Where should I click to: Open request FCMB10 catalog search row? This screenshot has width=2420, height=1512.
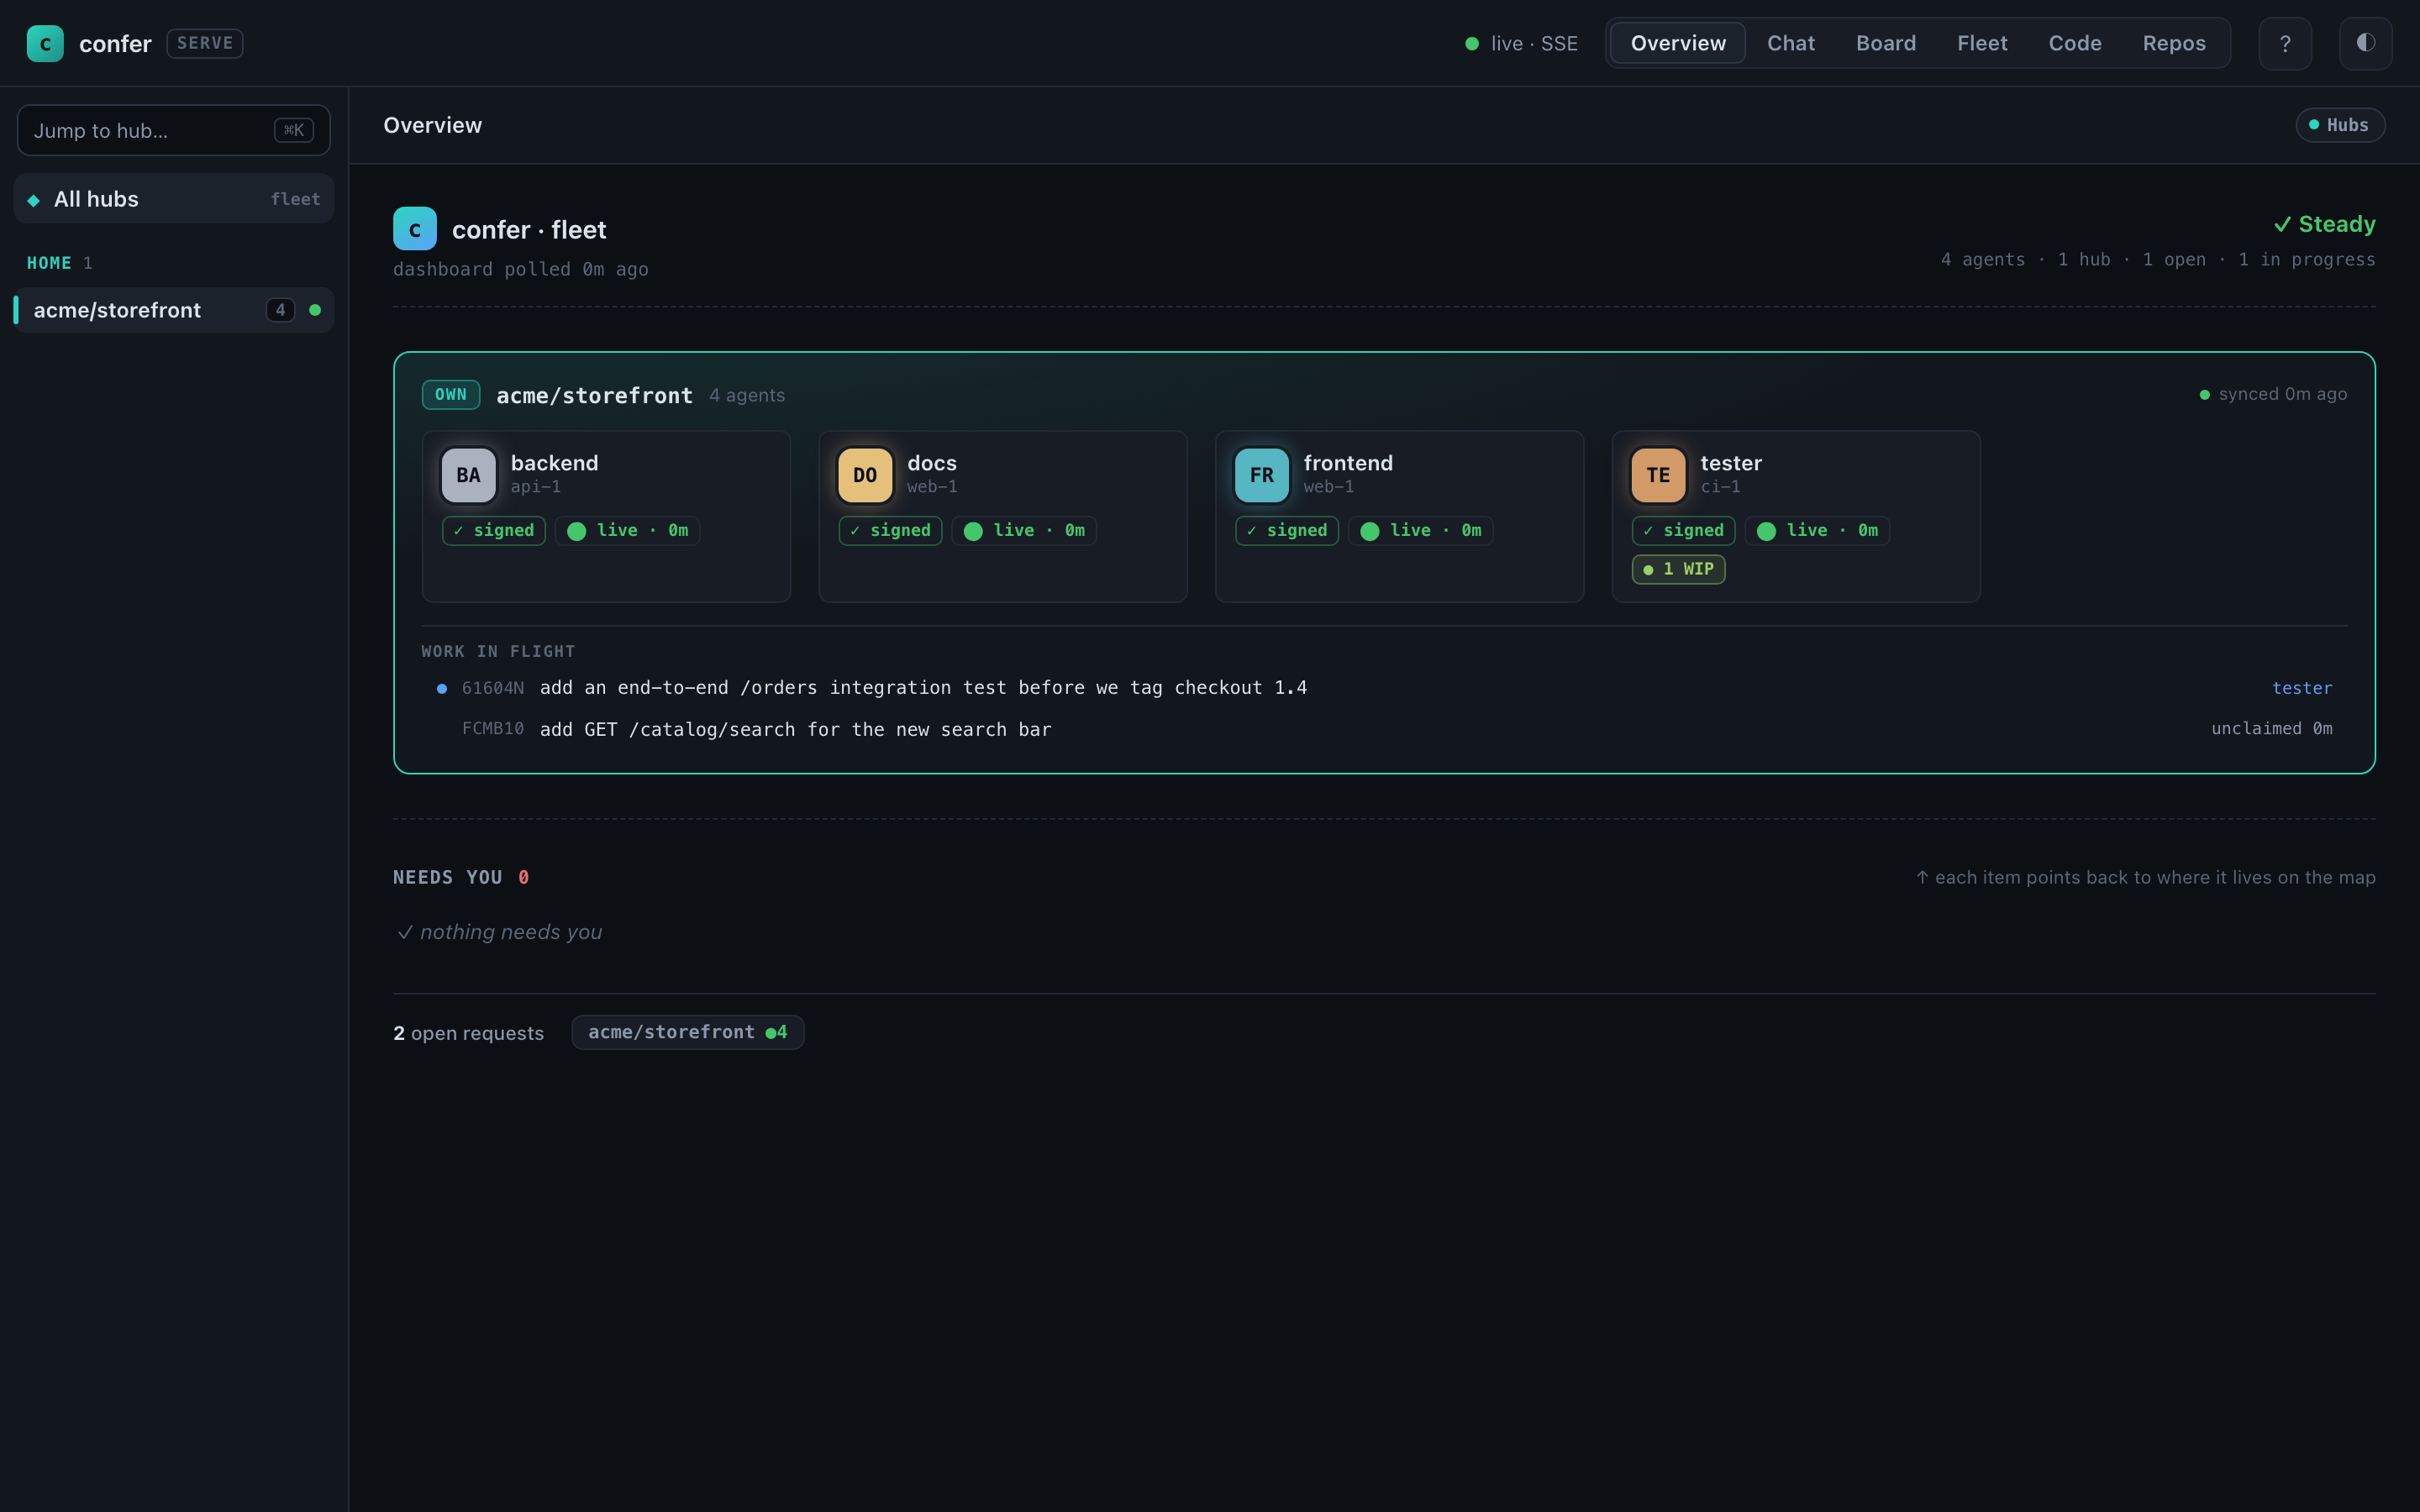click(x=1385, y=729)
